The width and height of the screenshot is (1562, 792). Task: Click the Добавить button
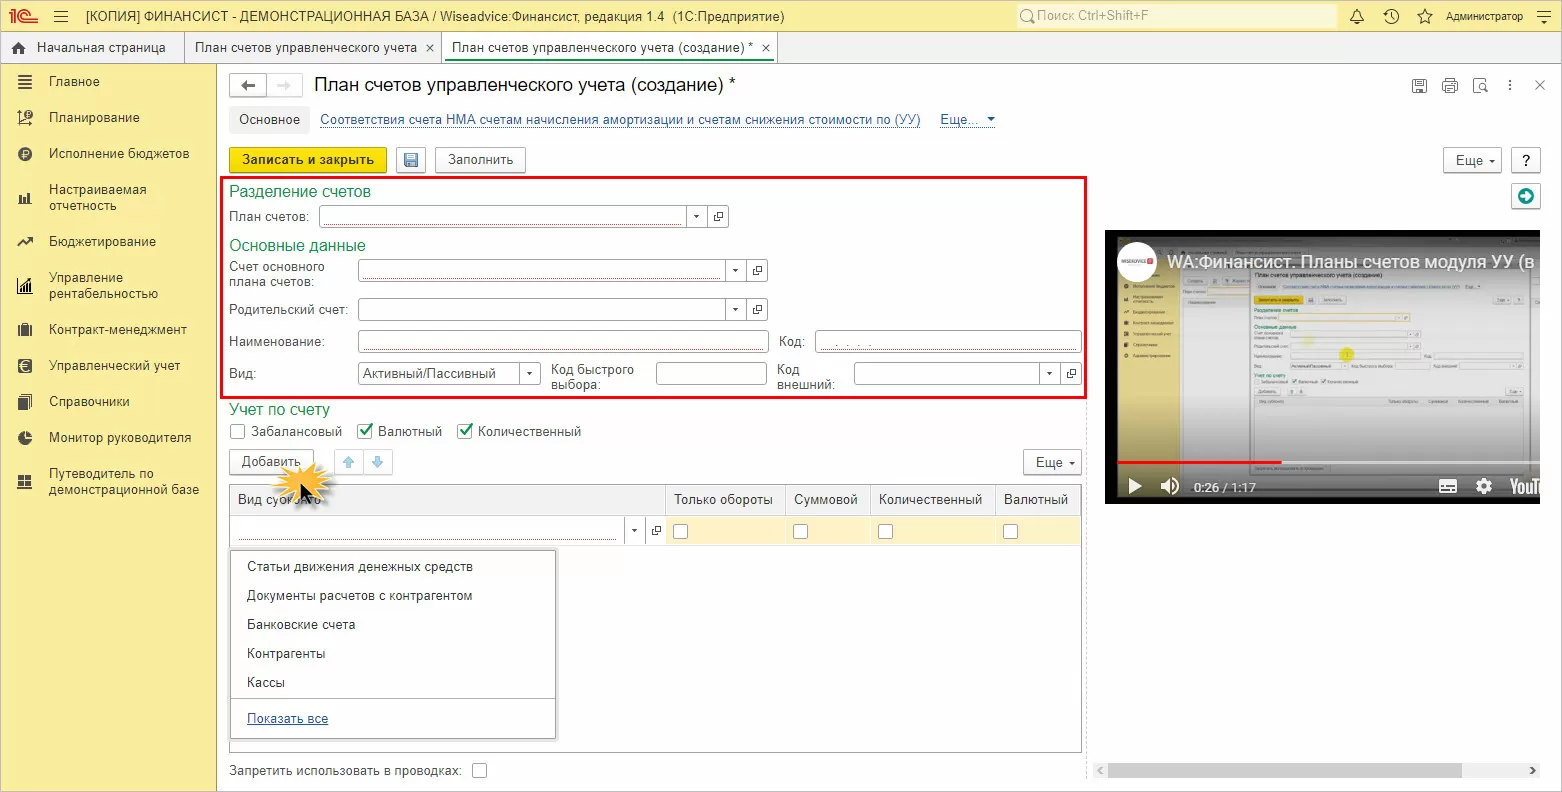click(x=271, y=462)
